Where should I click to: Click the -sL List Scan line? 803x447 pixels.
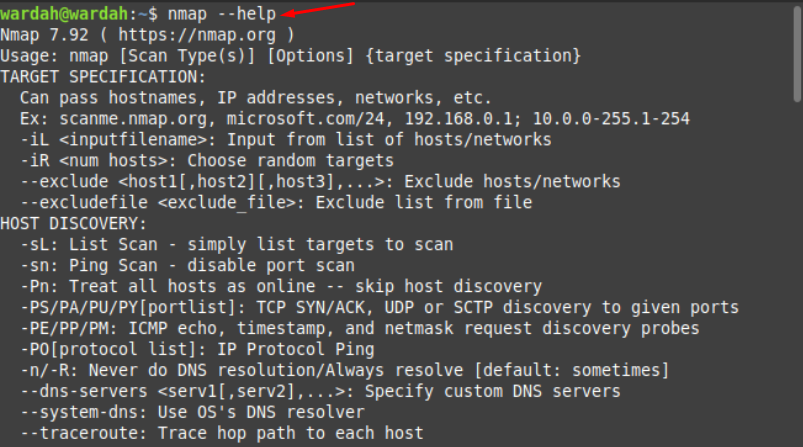[x=237, y=245]
